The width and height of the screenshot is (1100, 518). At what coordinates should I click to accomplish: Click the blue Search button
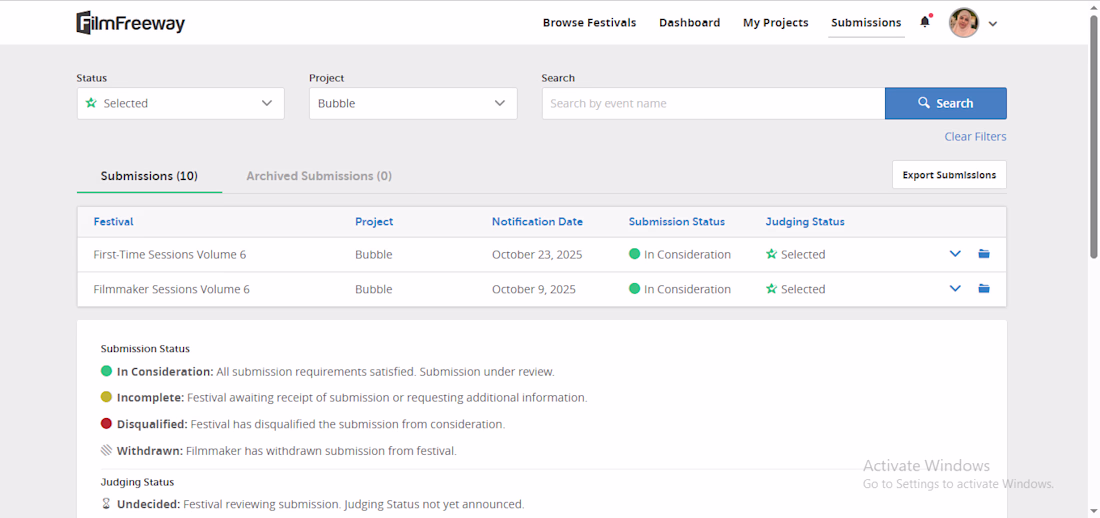point(946,103)
